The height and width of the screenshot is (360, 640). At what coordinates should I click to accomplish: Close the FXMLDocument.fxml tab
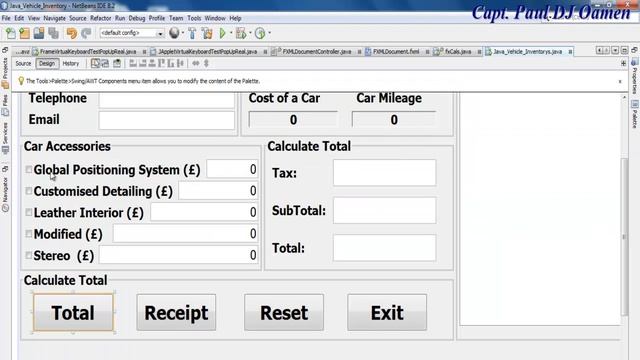[x=427, y=52]
